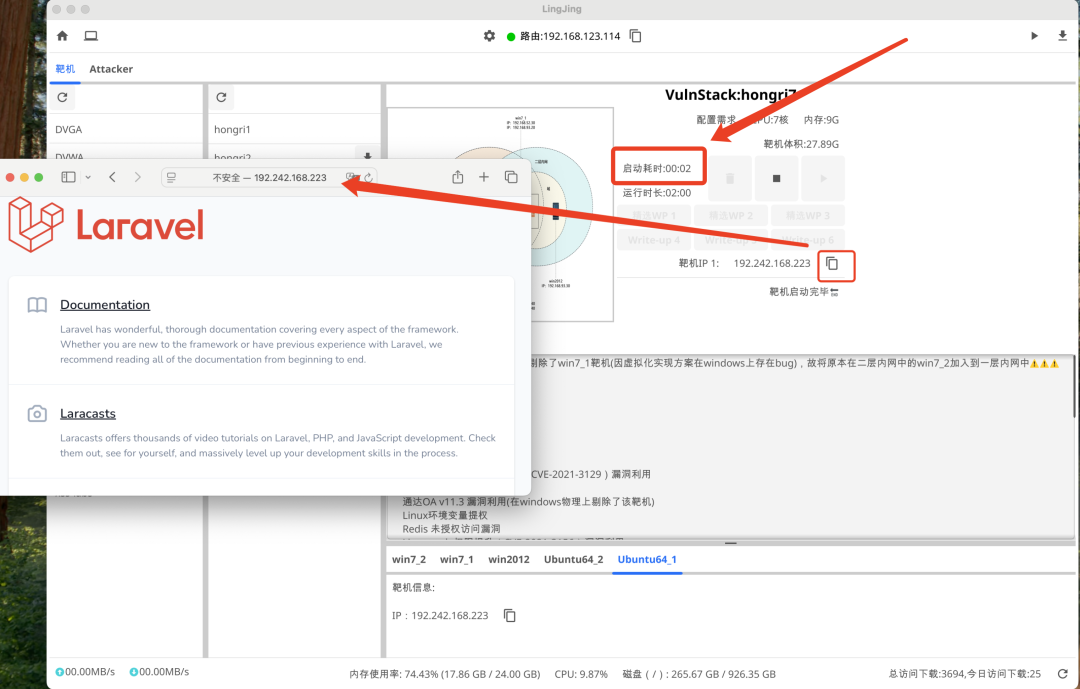Viewport: 1080px width, 689px height.
Task: Toggle Safari sidebar icon
Action: click(x=68, y=177)
